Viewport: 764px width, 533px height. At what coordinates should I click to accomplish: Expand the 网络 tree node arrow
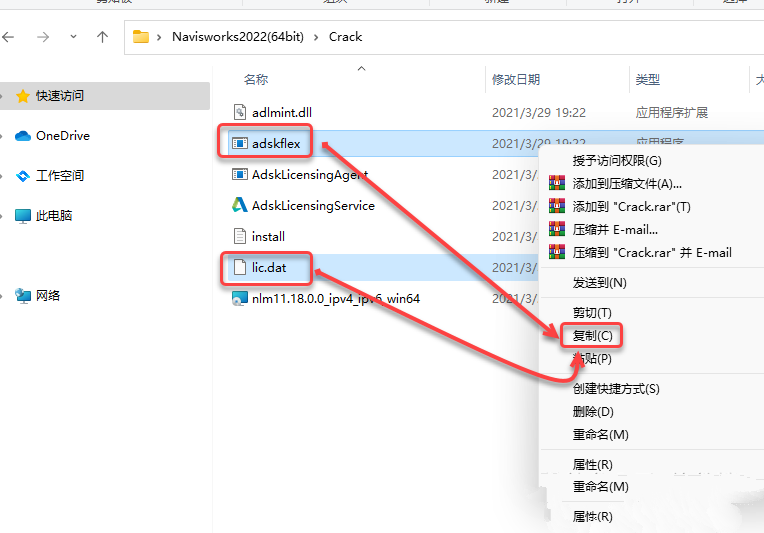1,296
